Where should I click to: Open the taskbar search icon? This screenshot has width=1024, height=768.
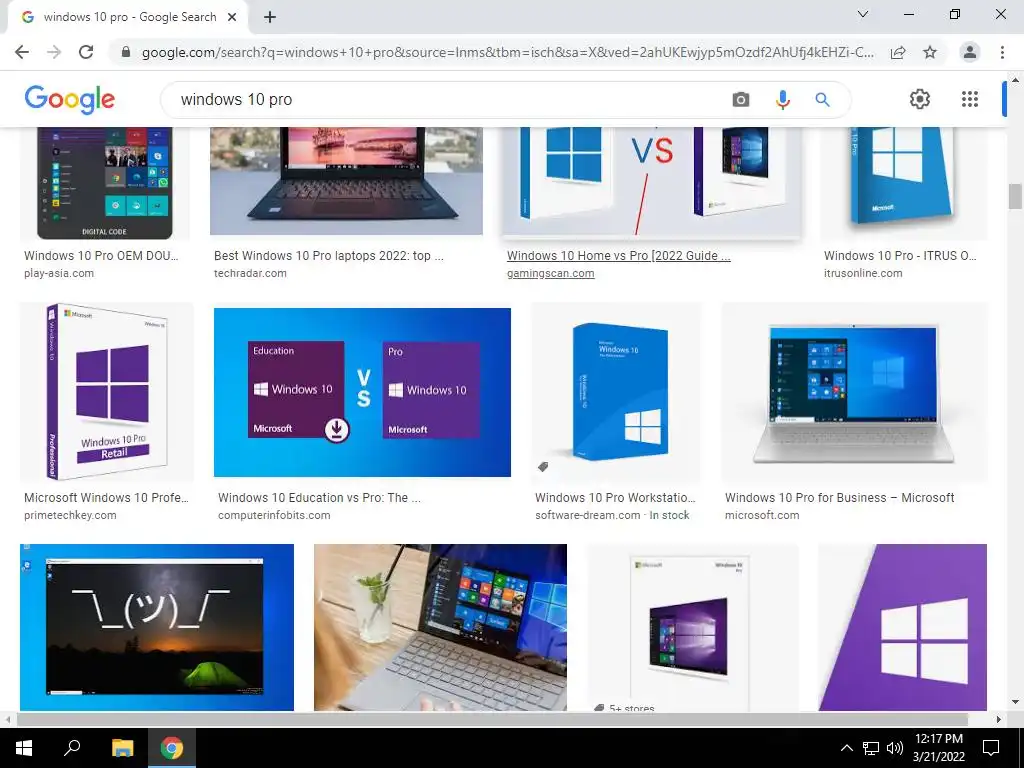[x=72, y=748]
